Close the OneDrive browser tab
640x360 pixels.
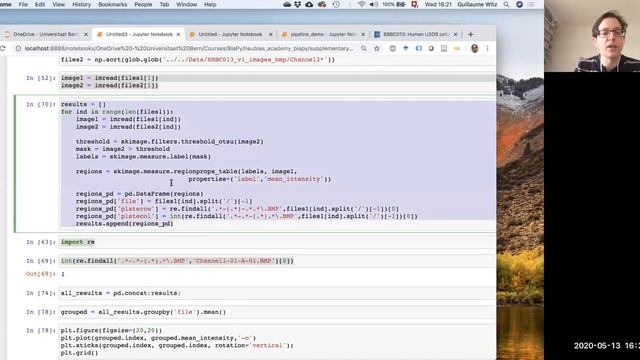click(x=86, y=35)
